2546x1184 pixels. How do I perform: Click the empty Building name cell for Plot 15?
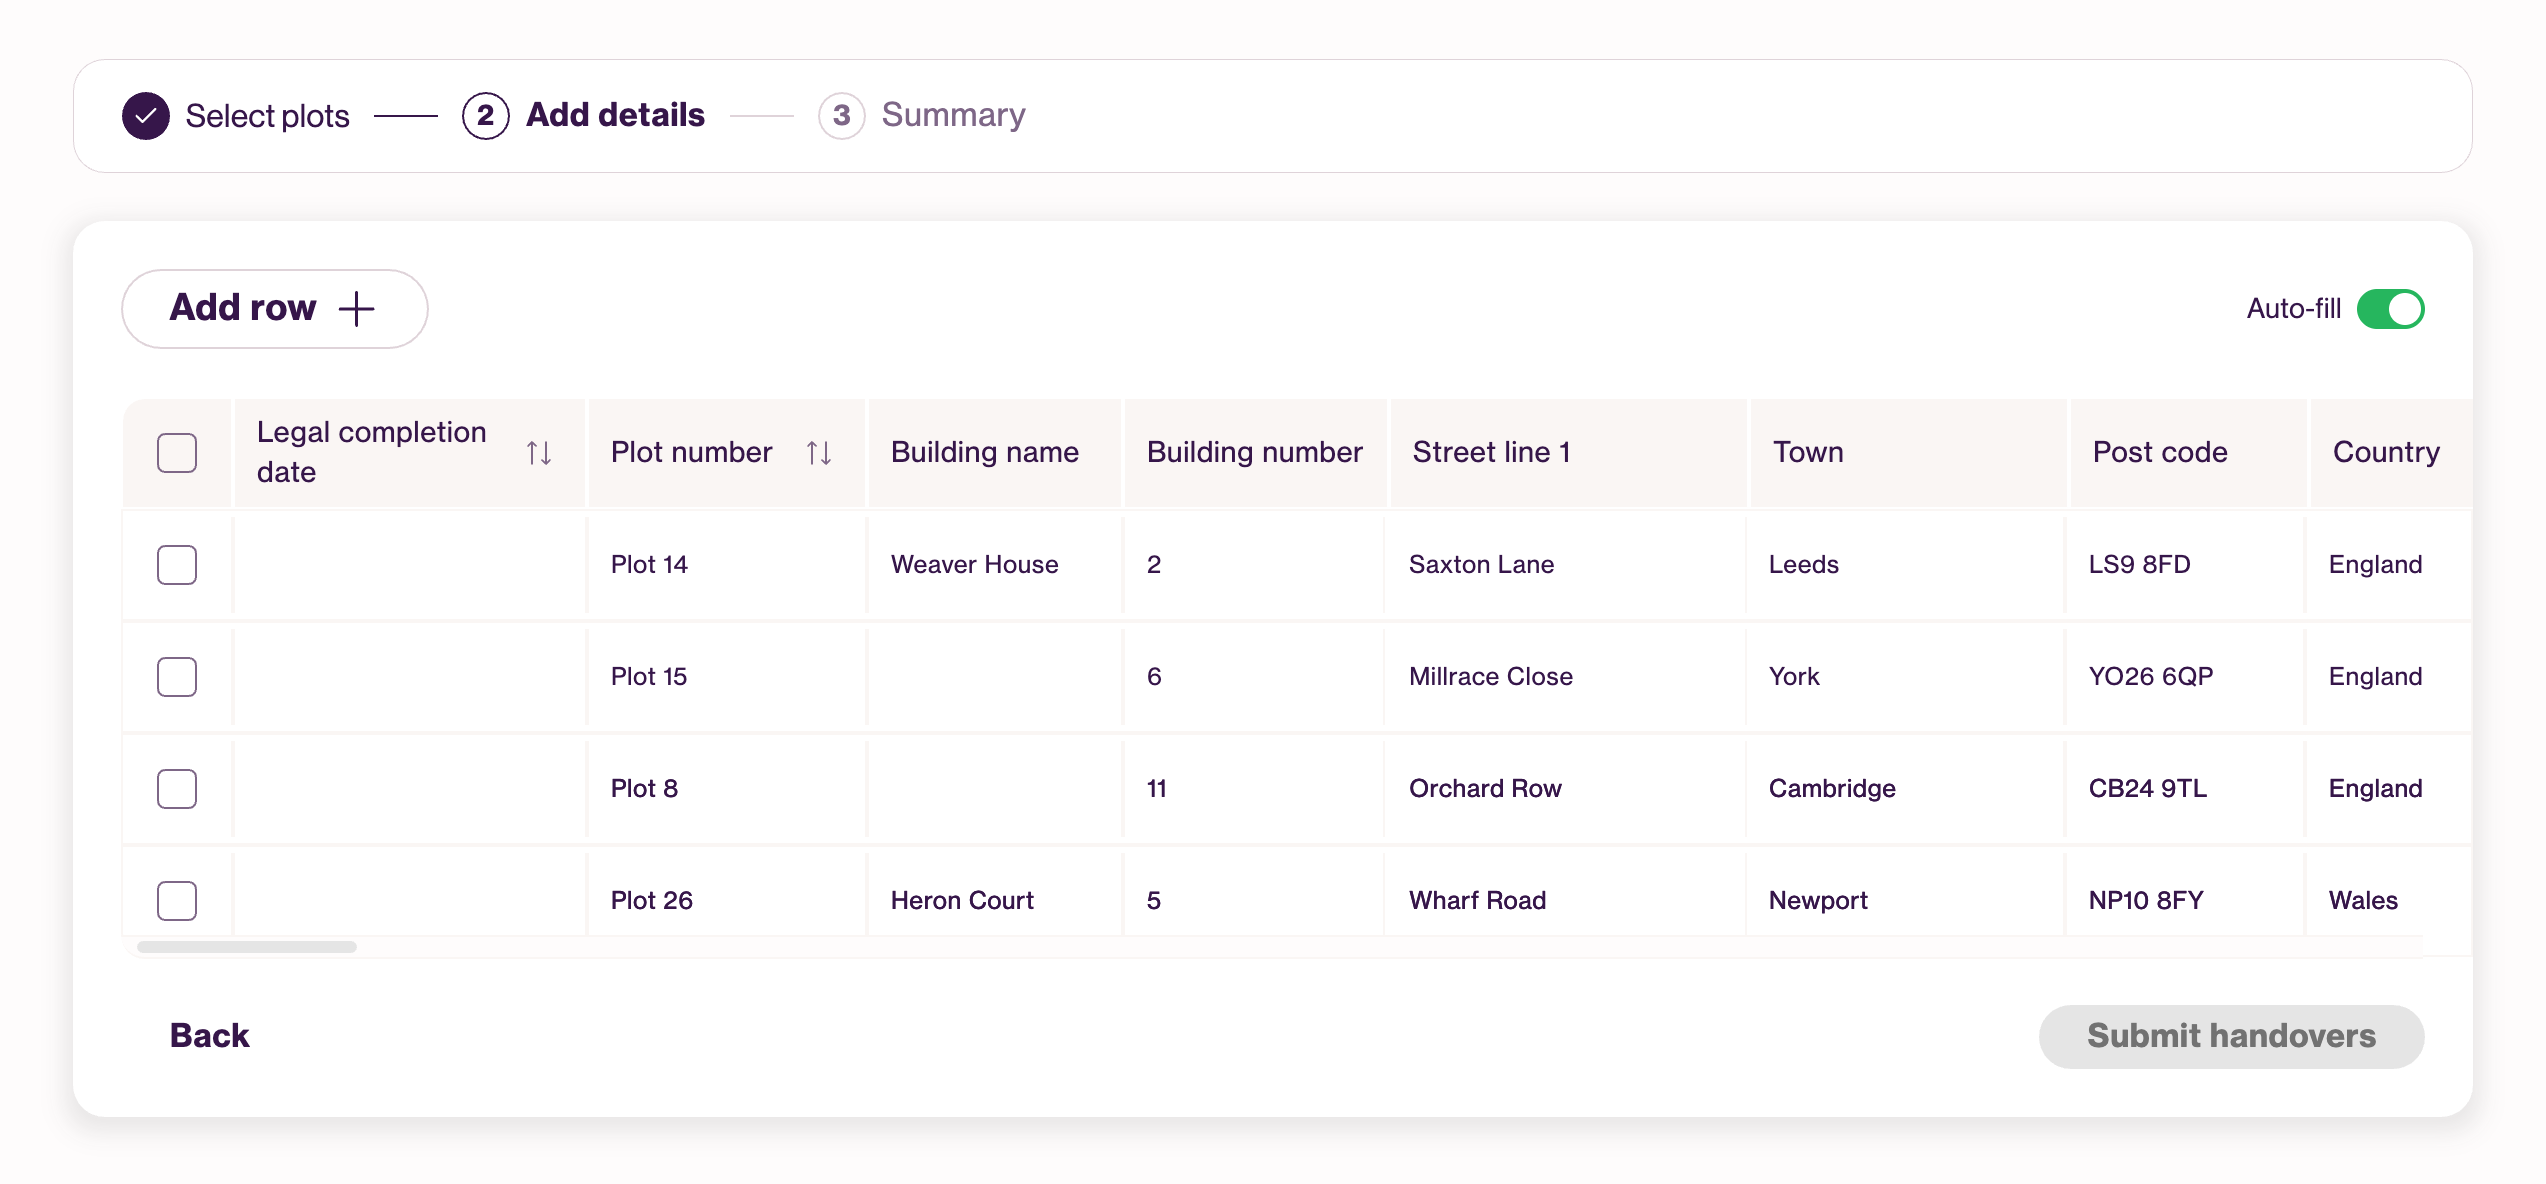[994, 677]
